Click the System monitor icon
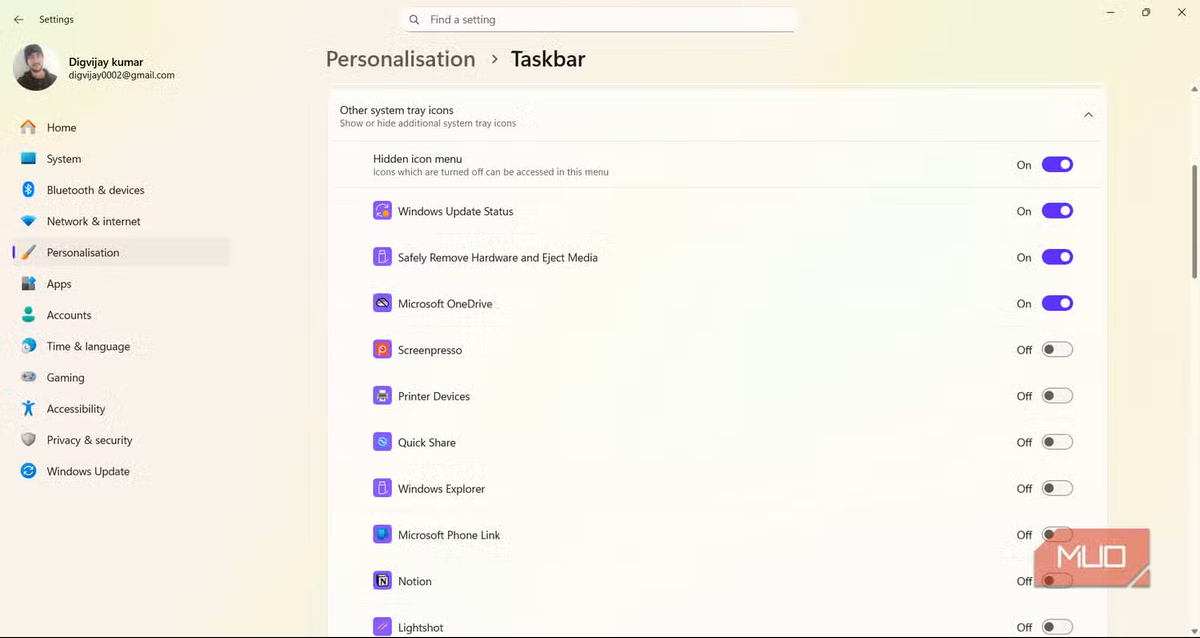Screen dimensions: 1200x638 click(x=28, y=159)
